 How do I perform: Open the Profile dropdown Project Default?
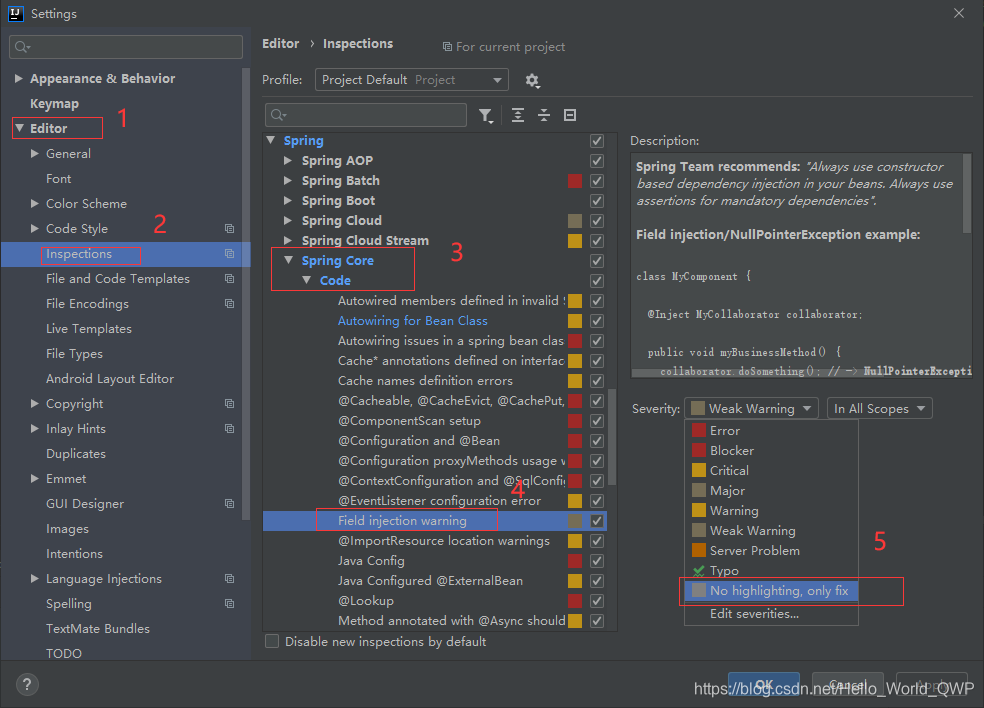(x=412, y=80)
